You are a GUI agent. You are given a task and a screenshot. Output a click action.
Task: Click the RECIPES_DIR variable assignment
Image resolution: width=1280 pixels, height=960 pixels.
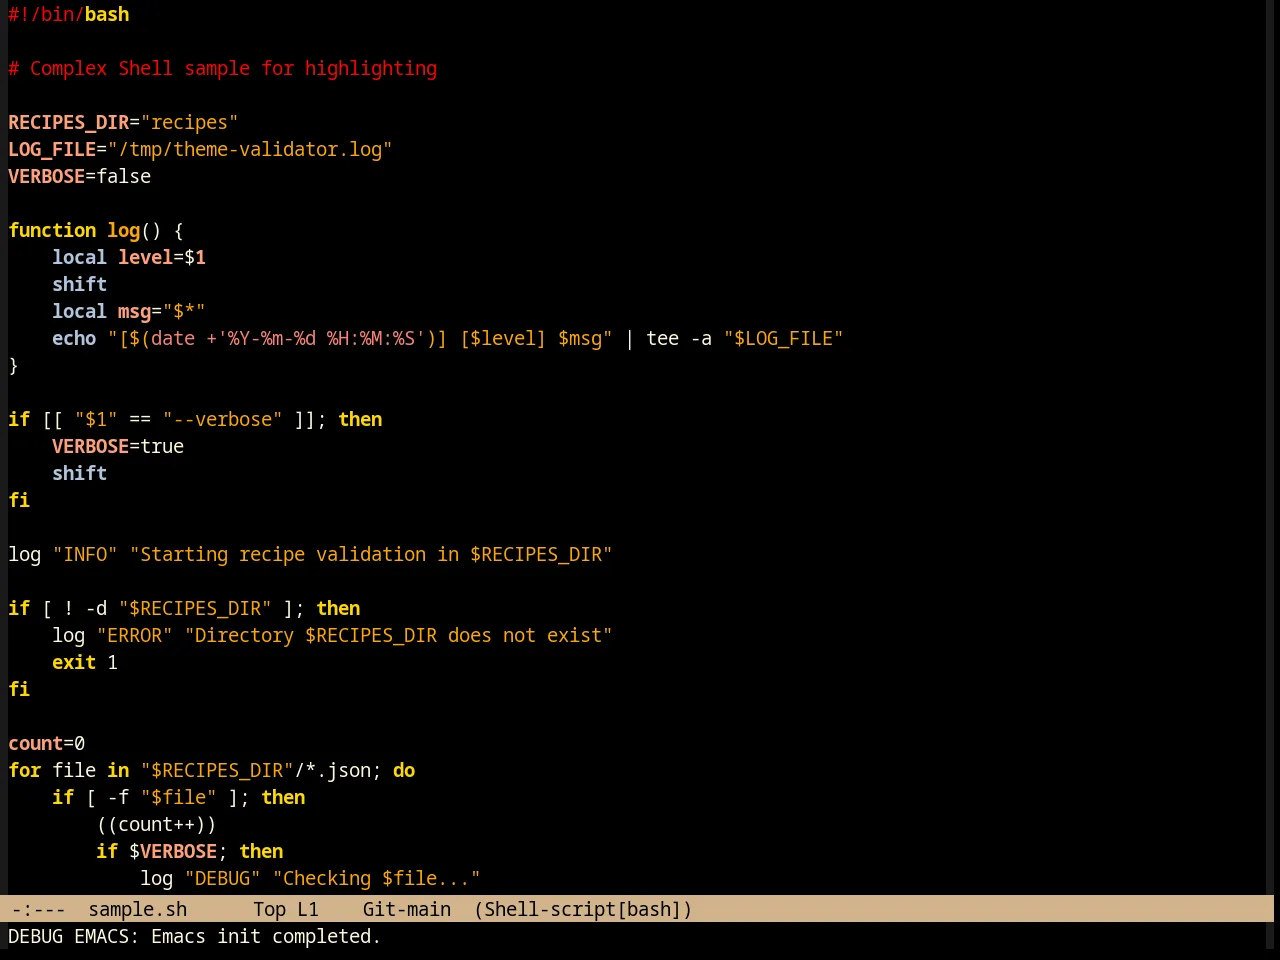[x=123, y=122]
